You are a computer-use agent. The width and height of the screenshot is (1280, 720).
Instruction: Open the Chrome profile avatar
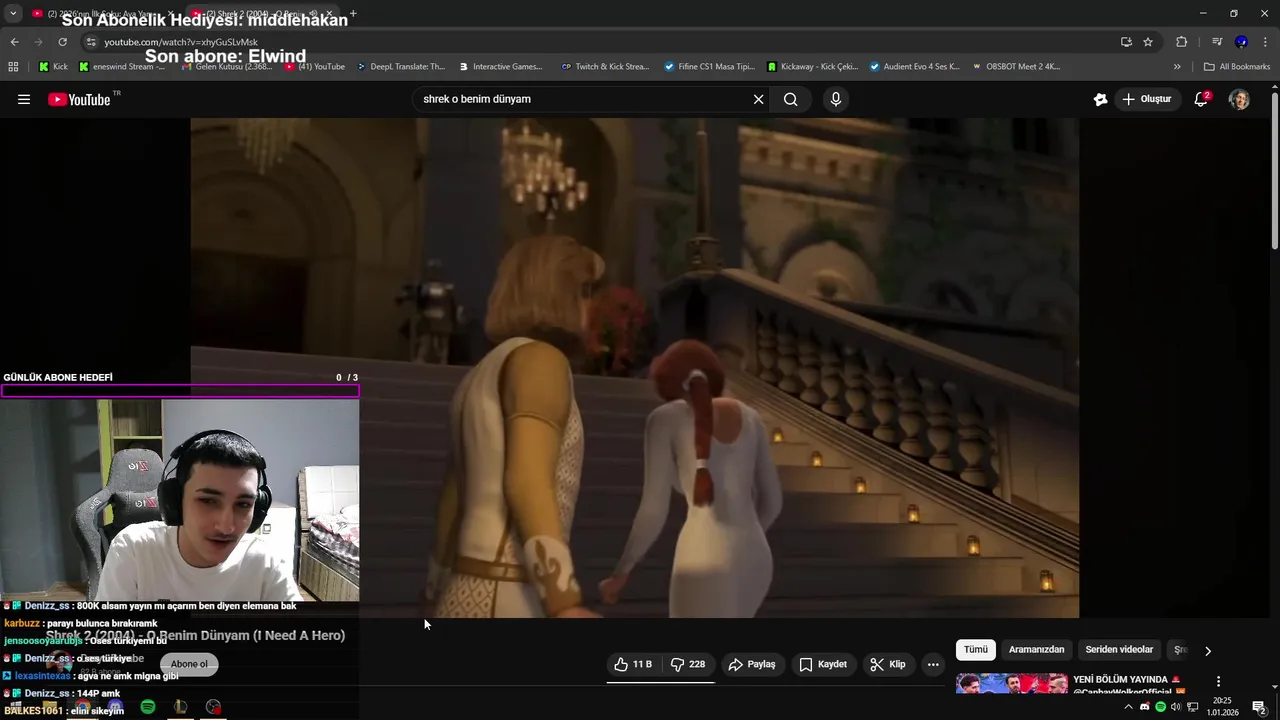[x=1241, y=42]
